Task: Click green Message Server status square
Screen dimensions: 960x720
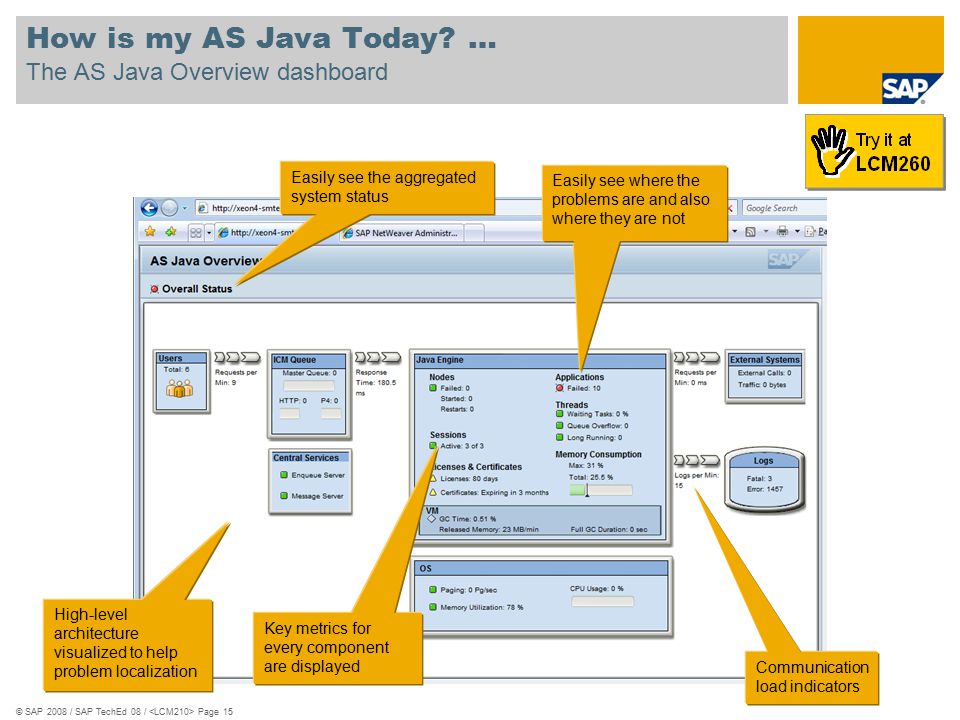Action: [284, 496]
